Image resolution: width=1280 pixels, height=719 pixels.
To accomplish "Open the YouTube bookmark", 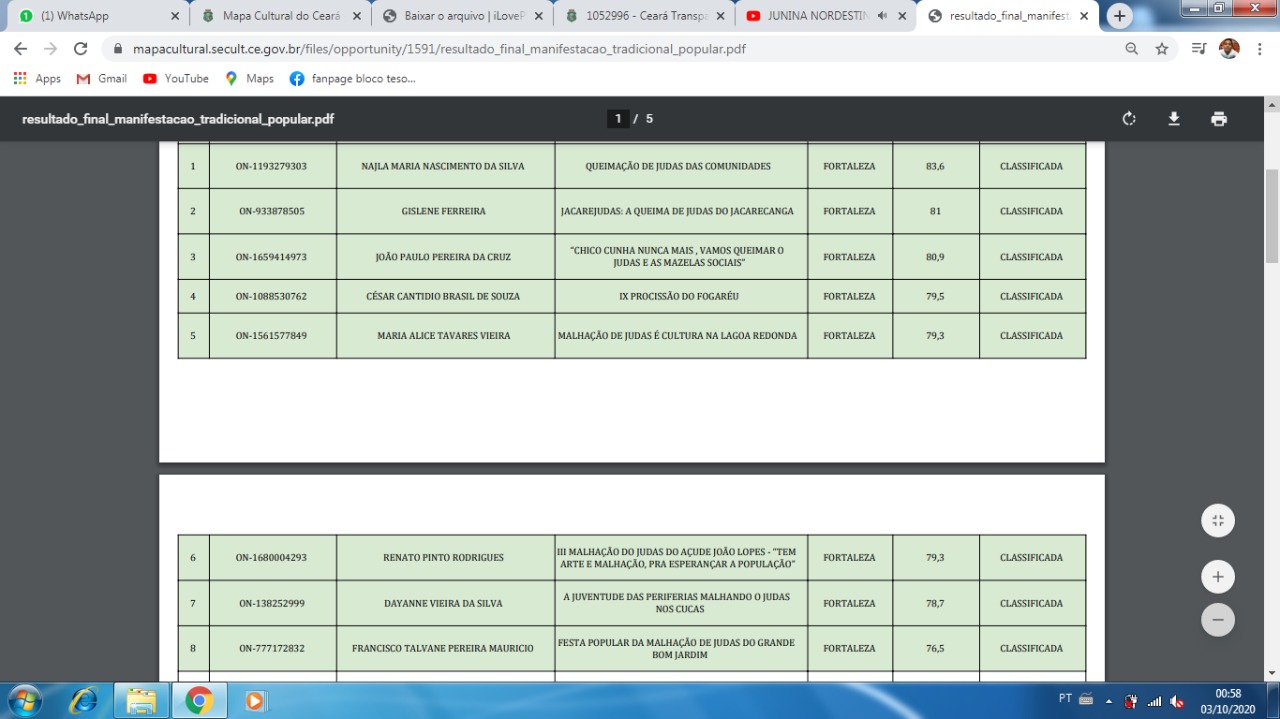I will click(176, 78).
